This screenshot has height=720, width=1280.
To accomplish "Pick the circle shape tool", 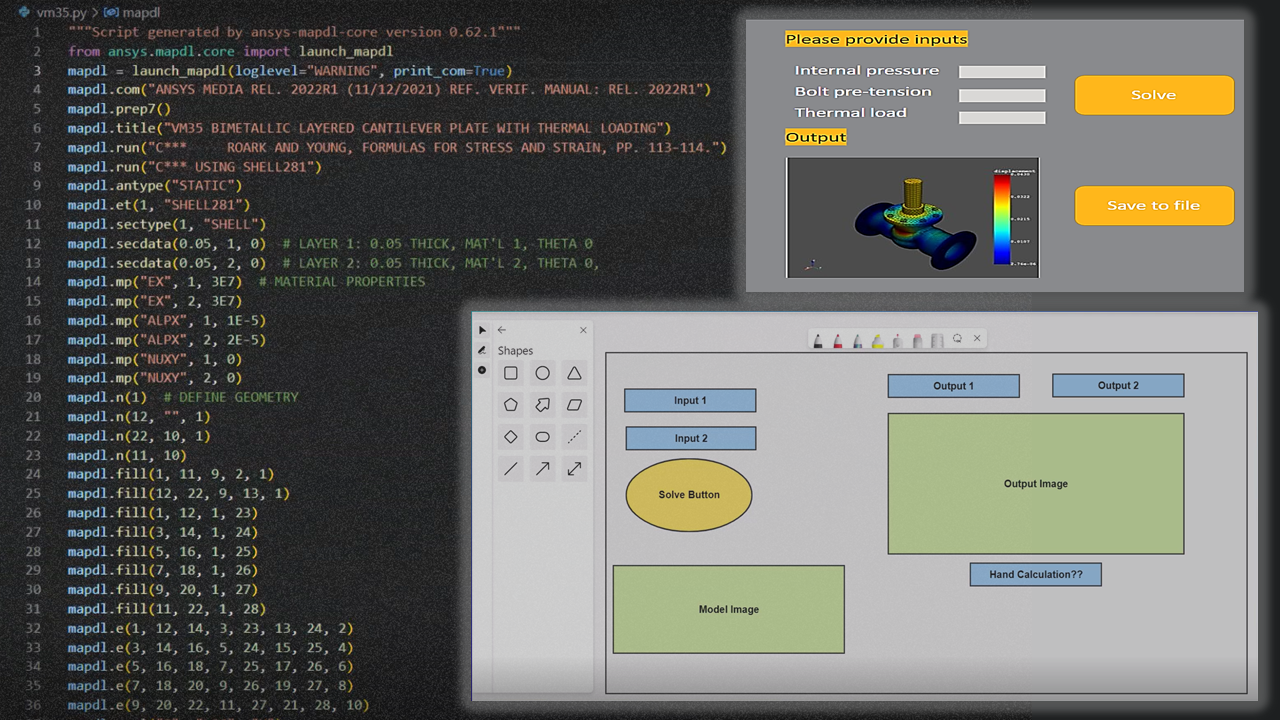I will point(542,374).
